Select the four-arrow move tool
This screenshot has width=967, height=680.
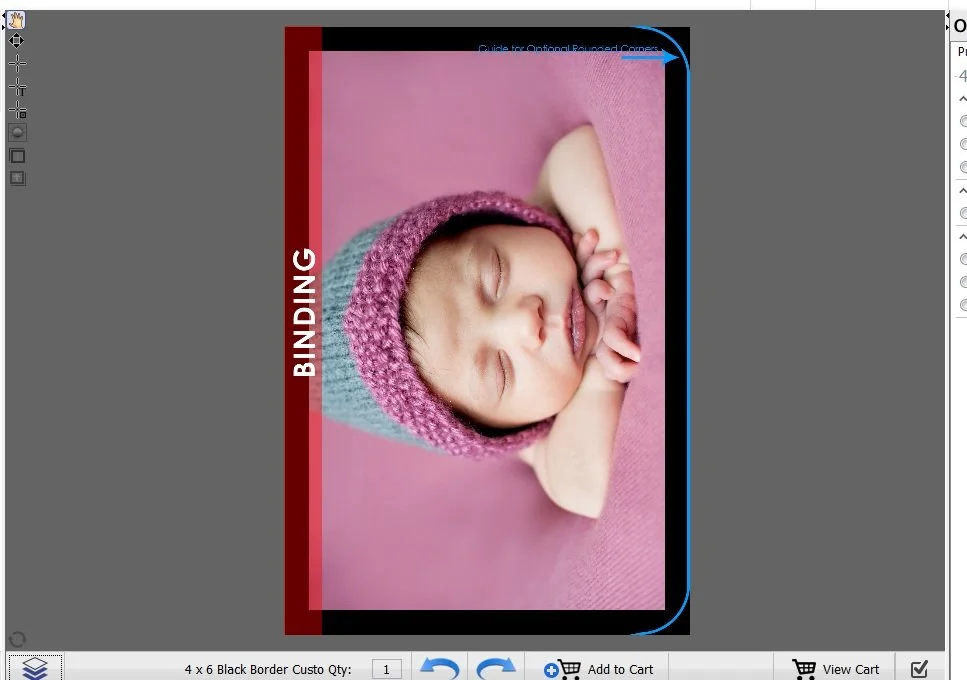(x=17, y=41)
